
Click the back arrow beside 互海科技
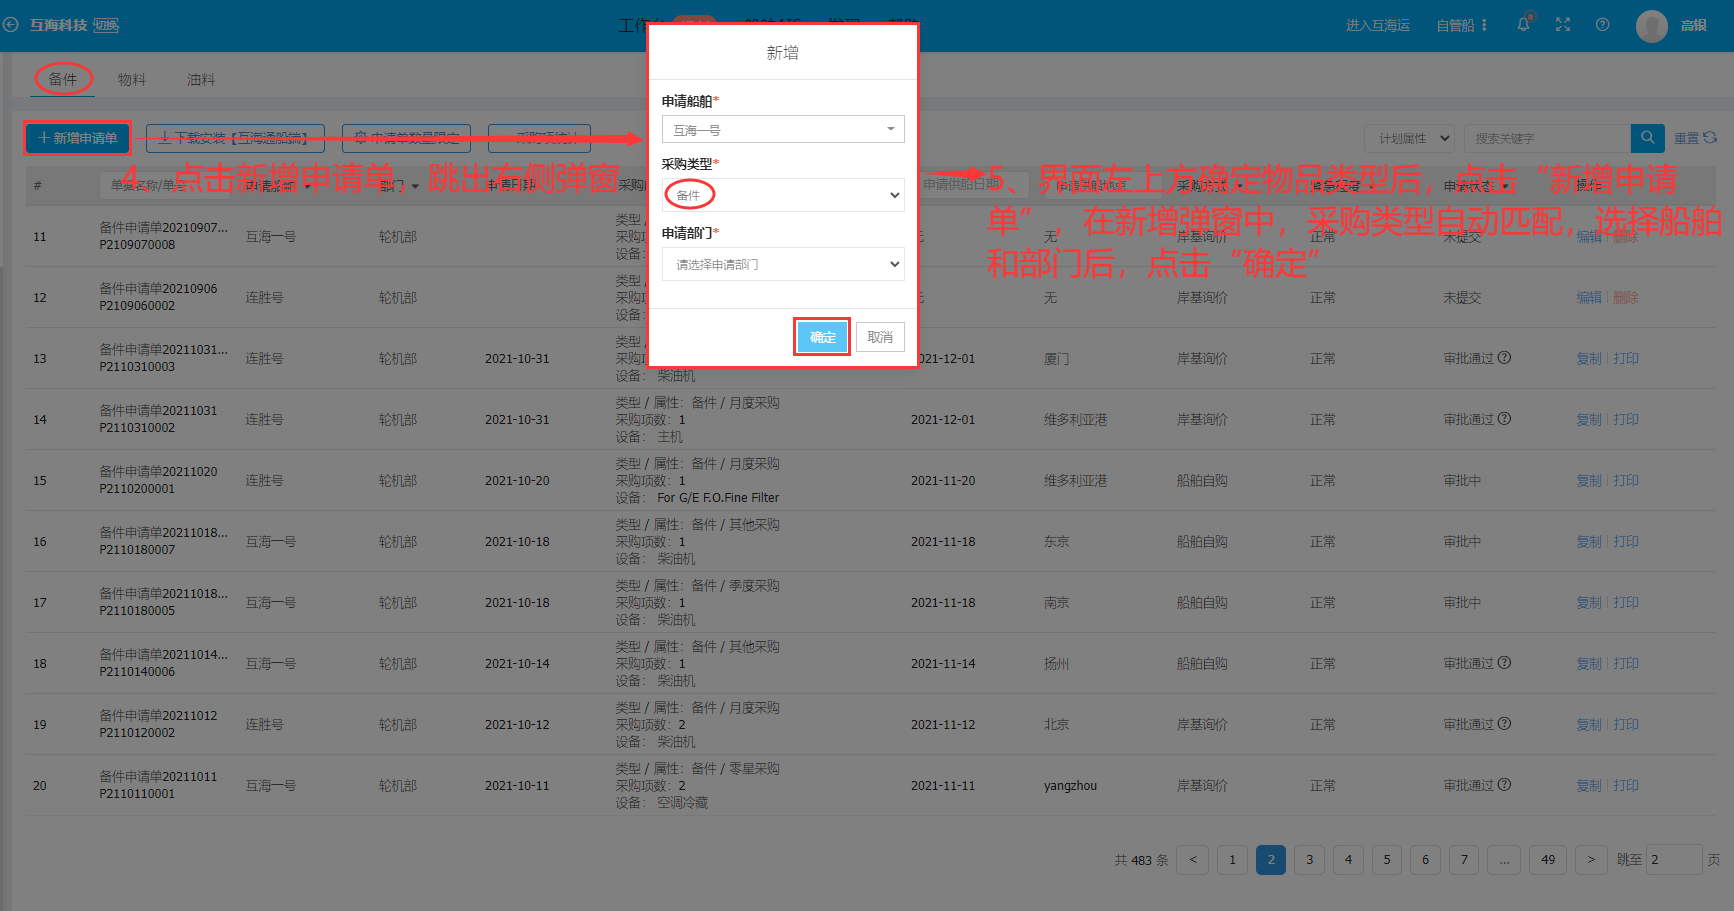point(11,25)
